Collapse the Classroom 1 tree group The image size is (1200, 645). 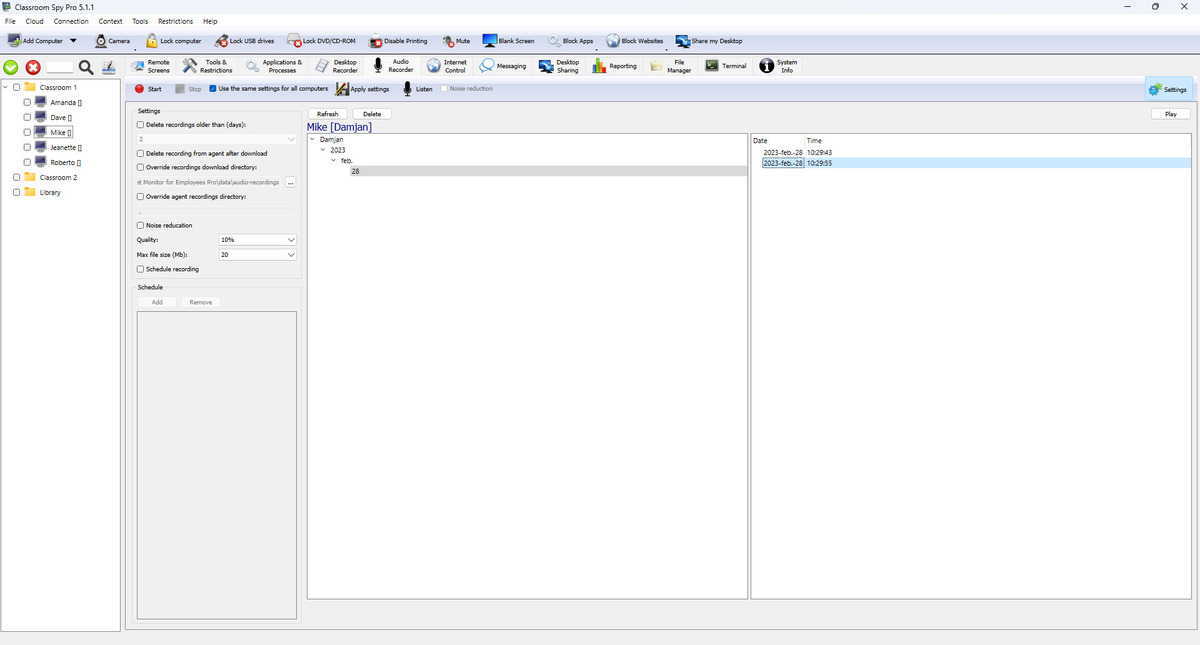point(6,87)
